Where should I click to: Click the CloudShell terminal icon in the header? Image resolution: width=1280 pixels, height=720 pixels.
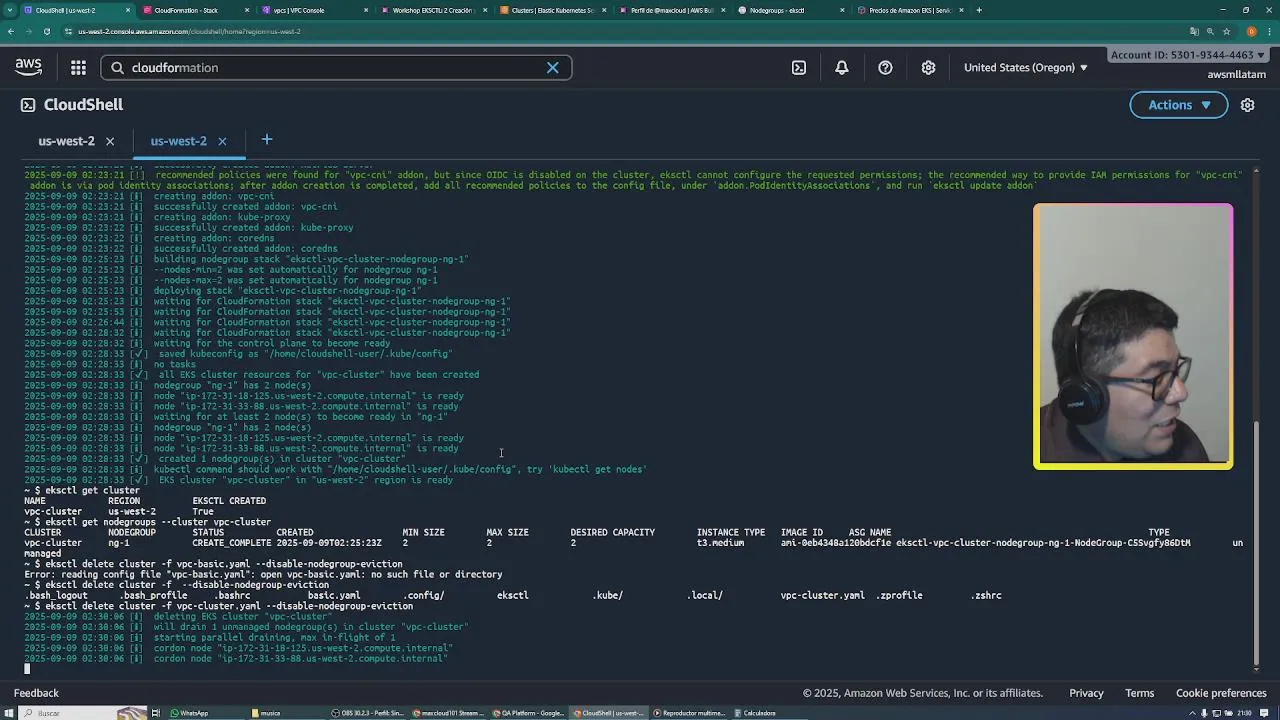coord(28,105)
